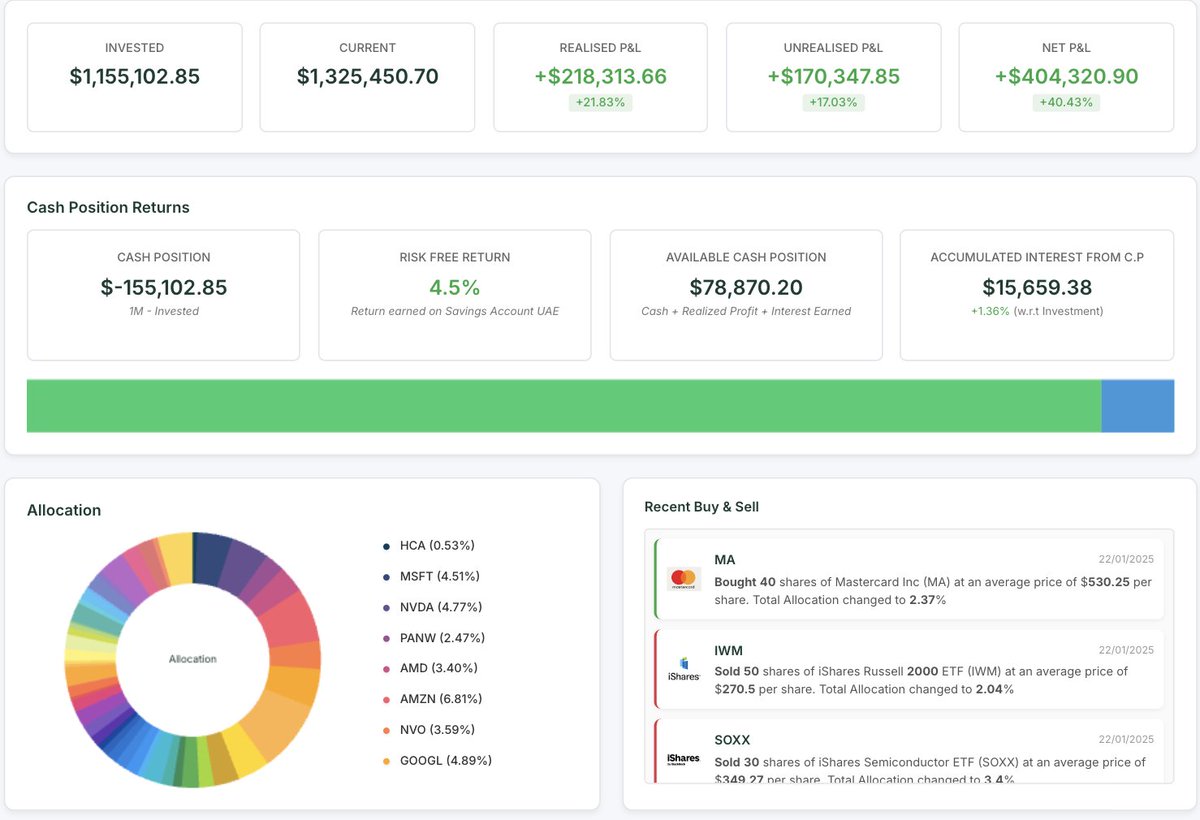Click the Net P&L +$404,320.90 value
Screen dimensions: 1200x820
click(x=1066, y=77)
